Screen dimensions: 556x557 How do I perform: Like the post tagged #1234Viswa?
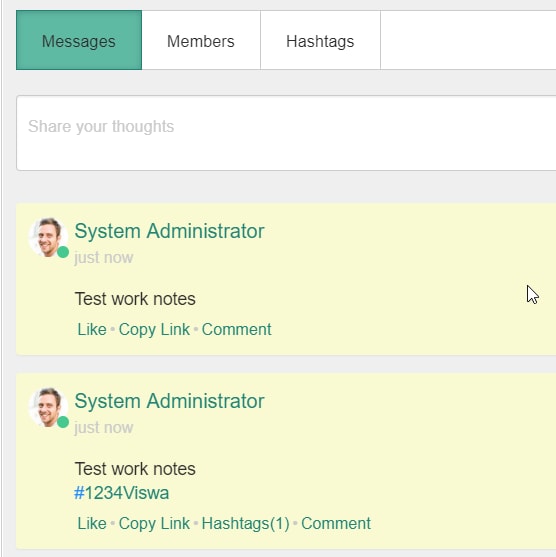pyautogui.click(x=92, y=523)
